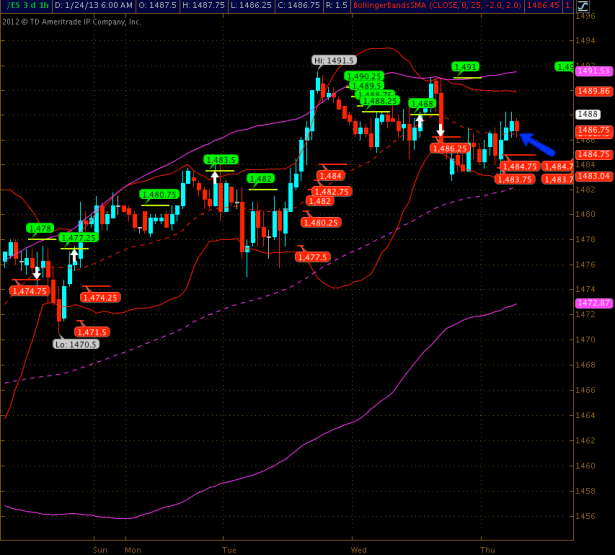The image size is (615, 555).
Task: Select the Lo: 1470.5 low price bubble
Action: [77, 343]
